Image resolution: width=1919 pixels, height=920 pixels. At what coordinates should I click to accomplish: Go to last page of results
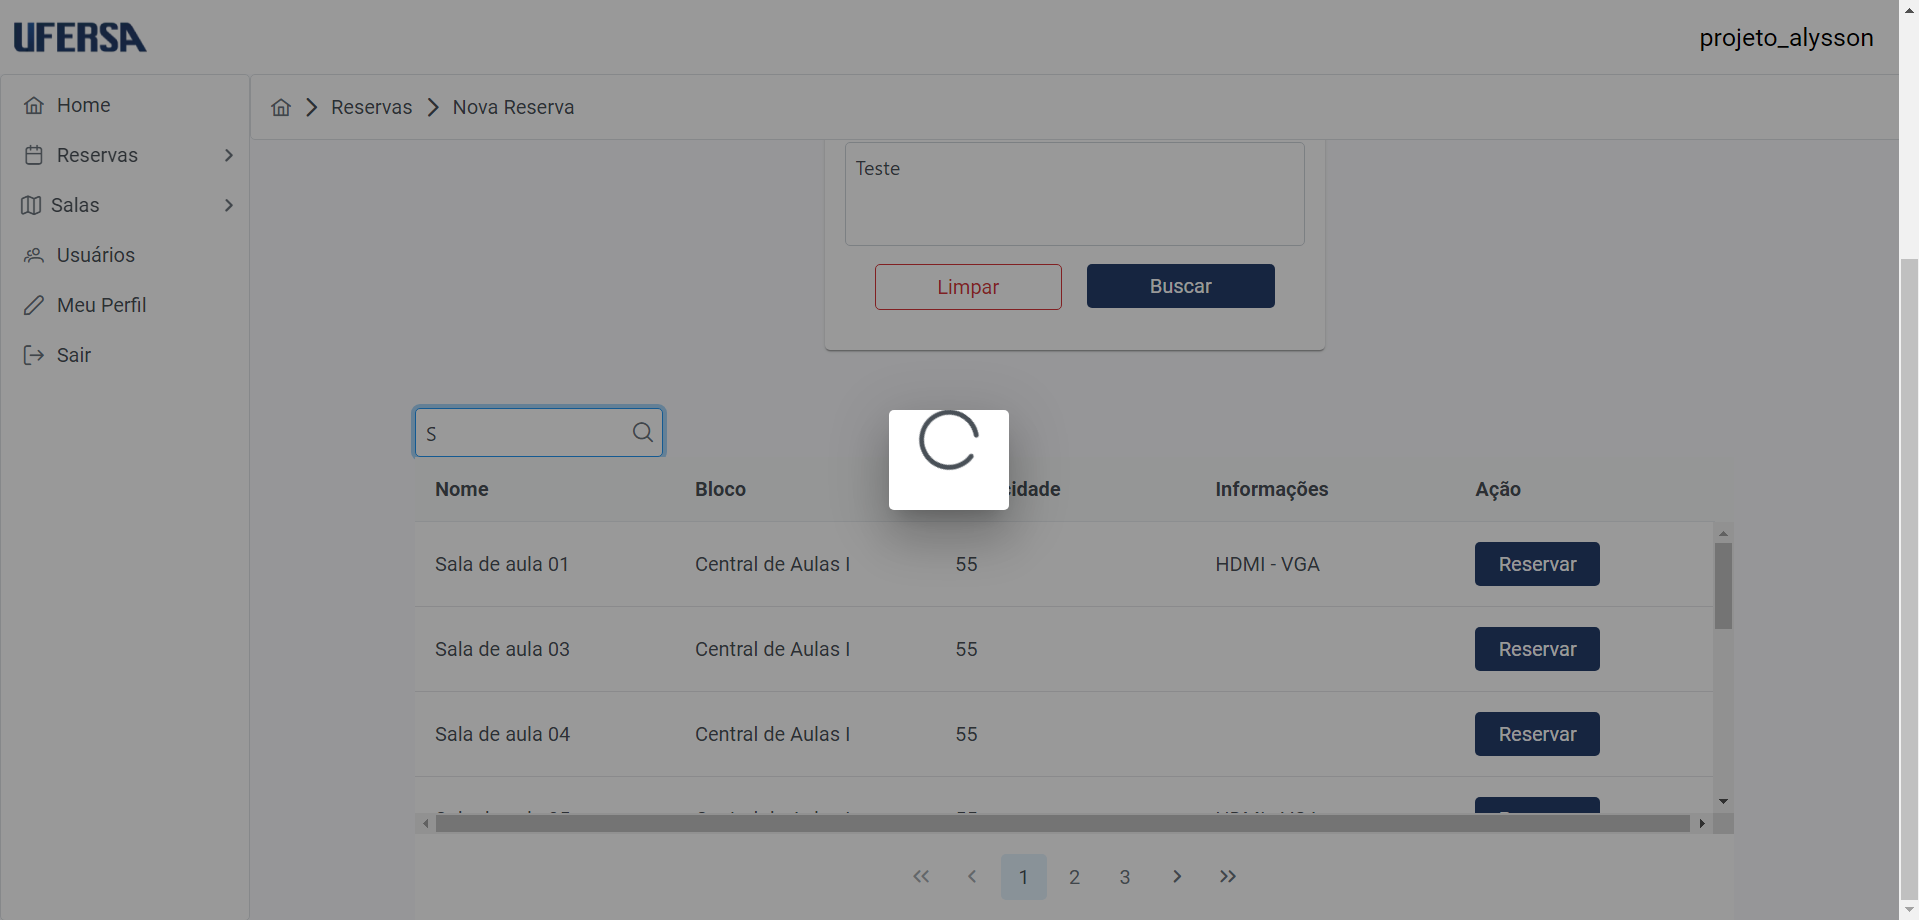pos(1228,876)
